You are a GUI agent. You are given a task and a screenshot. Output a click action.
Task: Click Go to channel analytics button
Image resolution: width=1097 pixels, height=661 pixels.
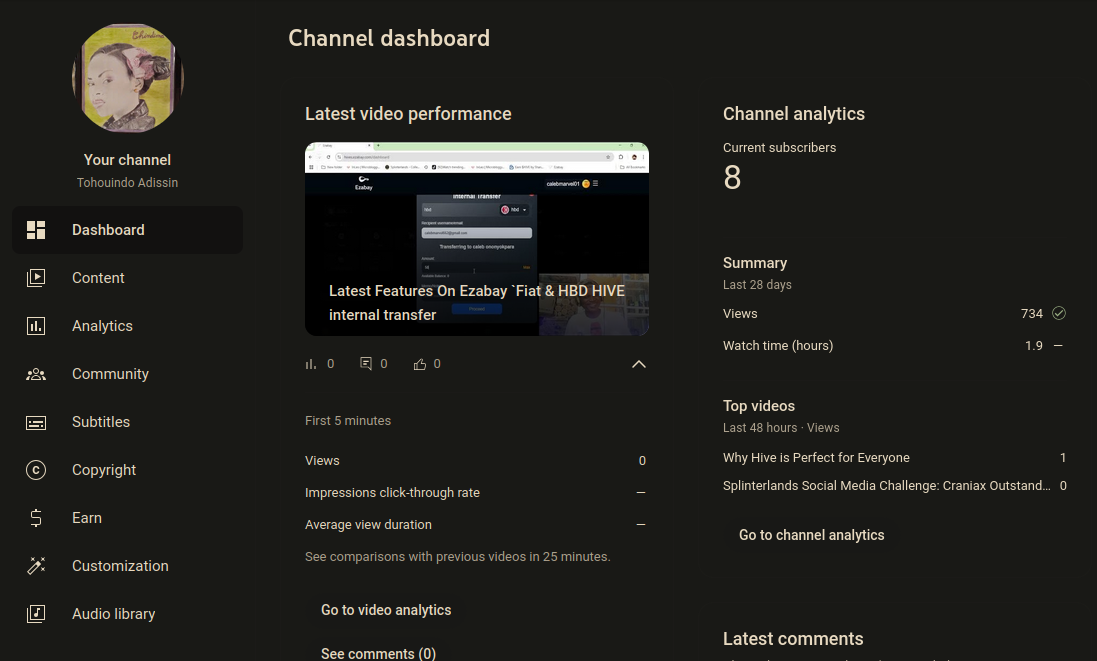pos(812,535)
